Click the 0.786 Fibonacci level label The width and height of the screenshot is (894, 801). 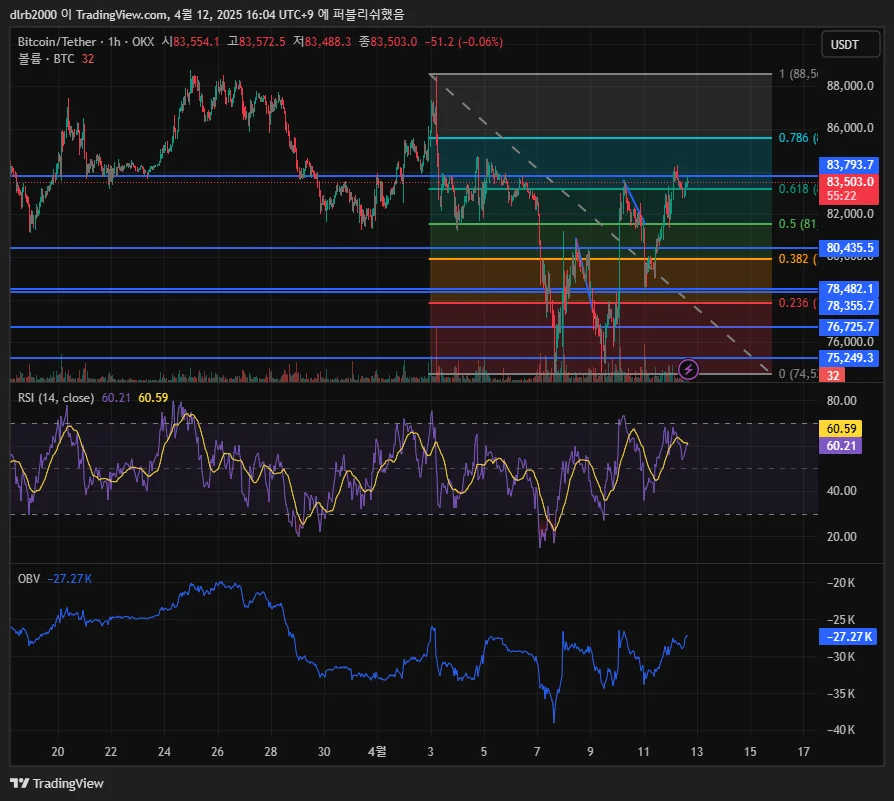[796, 138]
